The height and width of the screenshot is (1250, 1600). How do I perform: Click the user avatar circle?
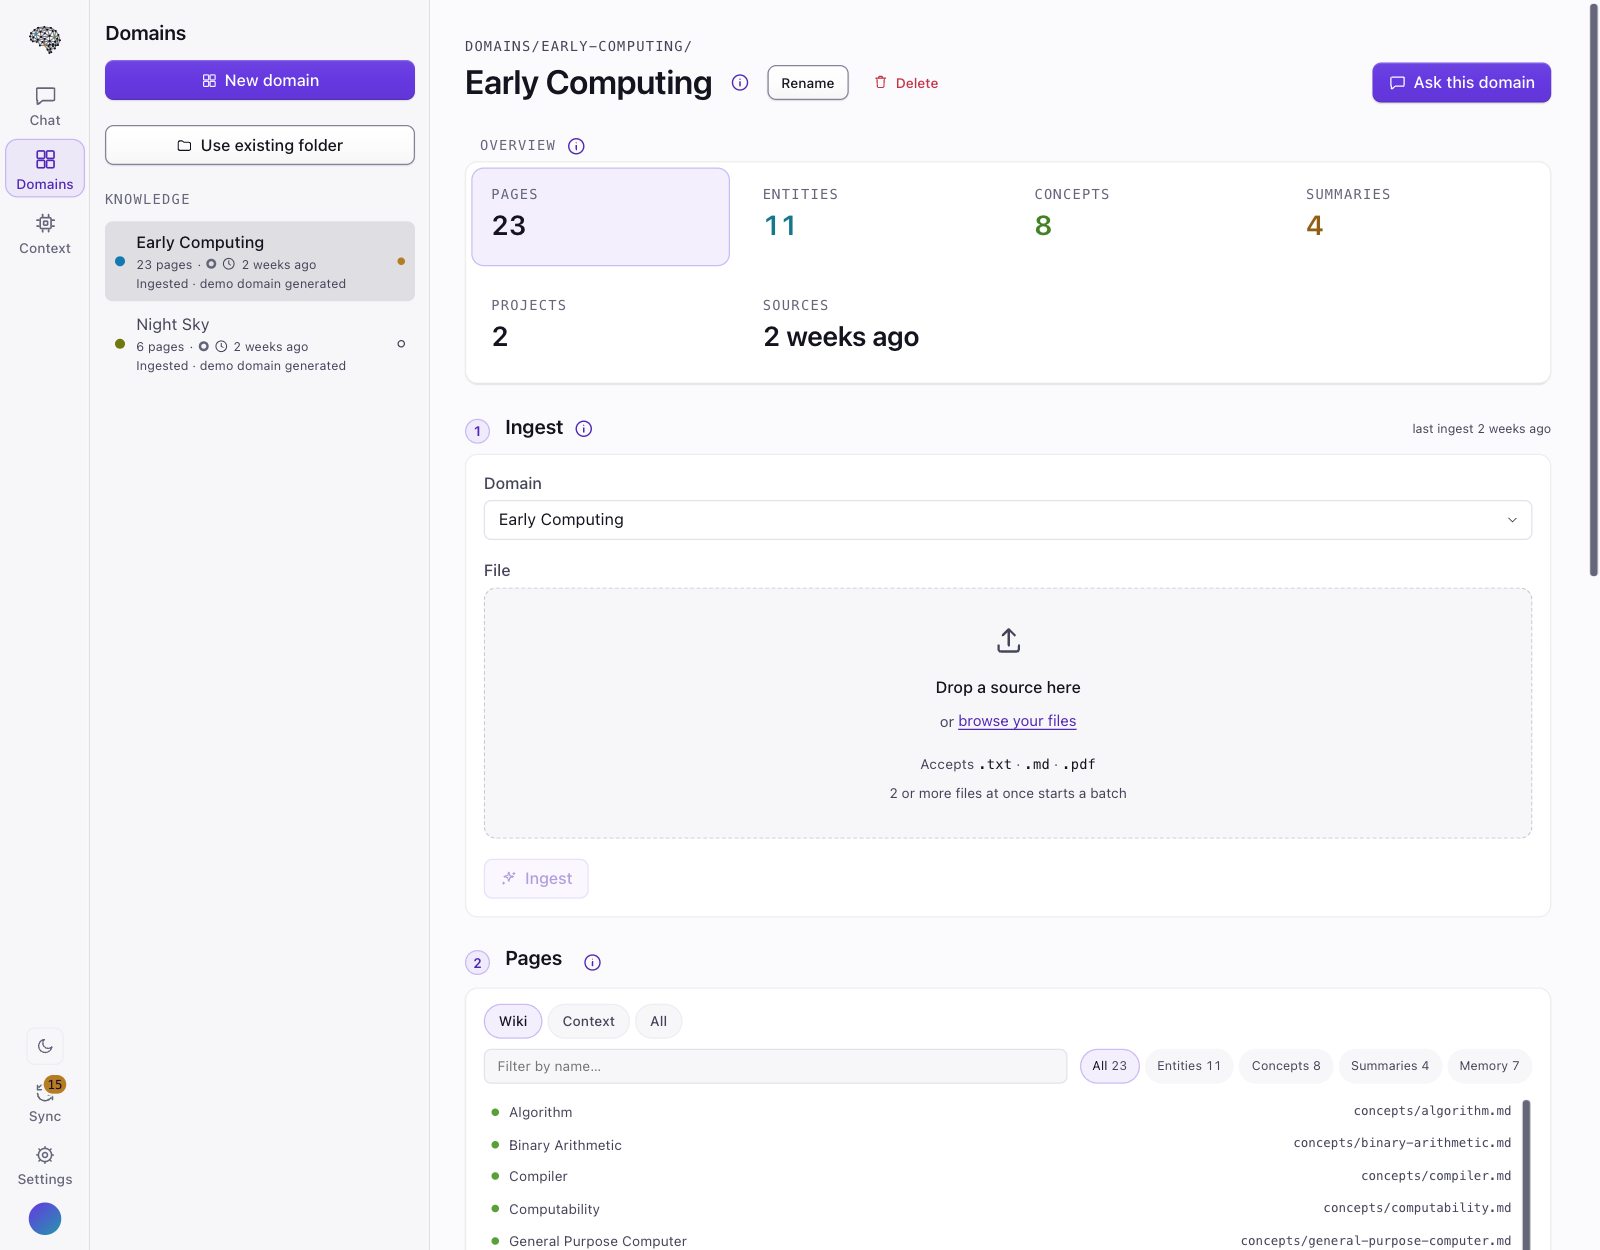pos(45,1219)
